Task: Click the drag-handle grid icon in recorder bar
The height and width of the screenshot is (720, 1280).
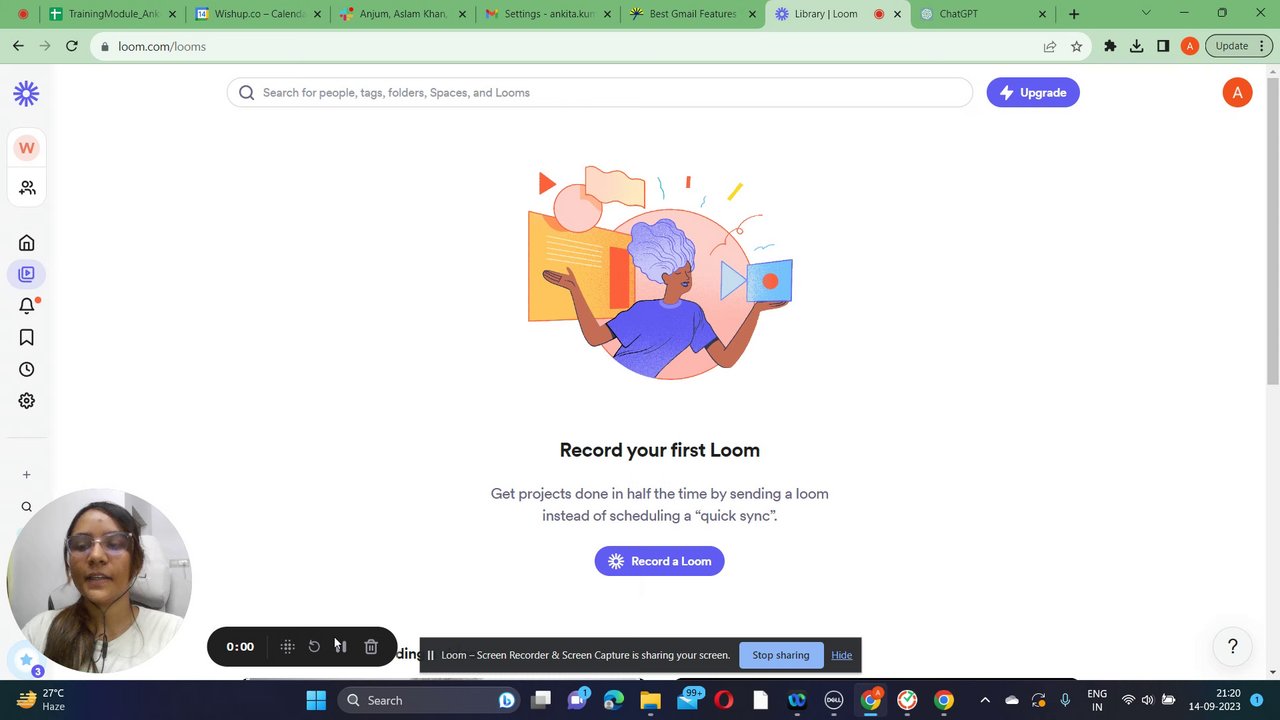Action: pos(287,647)
